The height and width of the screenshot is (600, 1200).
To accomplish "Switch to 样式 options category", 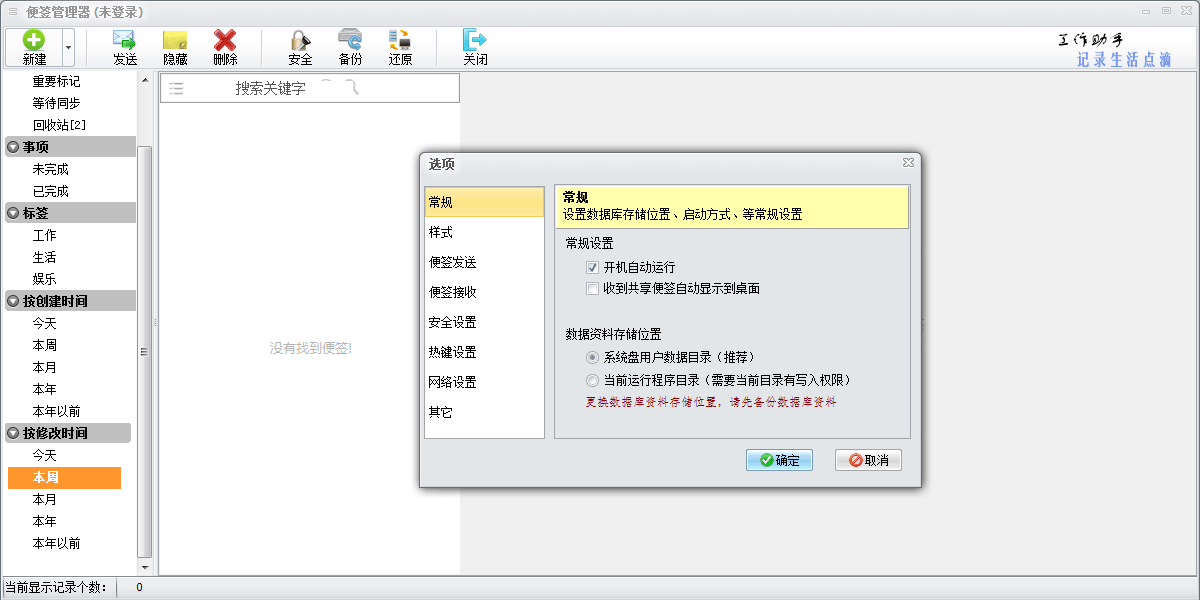I will 441,232.
